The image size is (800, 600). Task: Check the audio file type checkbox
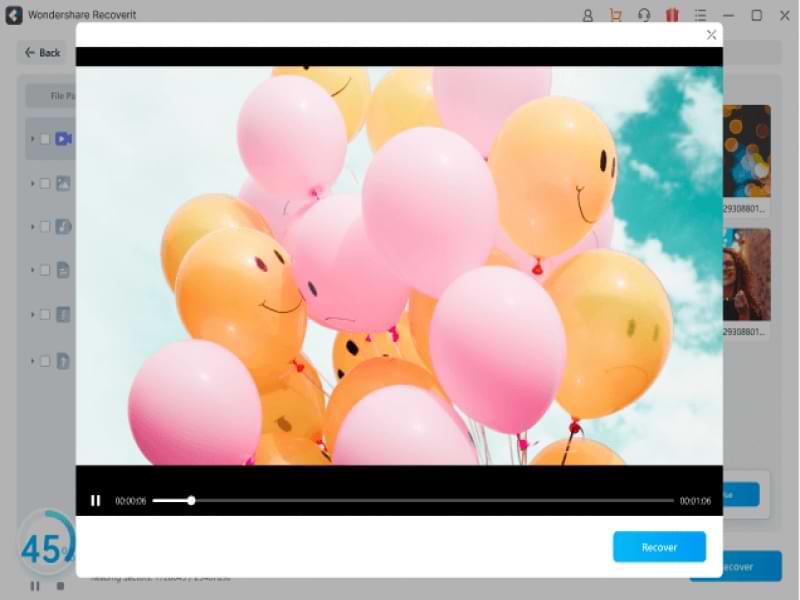pos(45,227)
